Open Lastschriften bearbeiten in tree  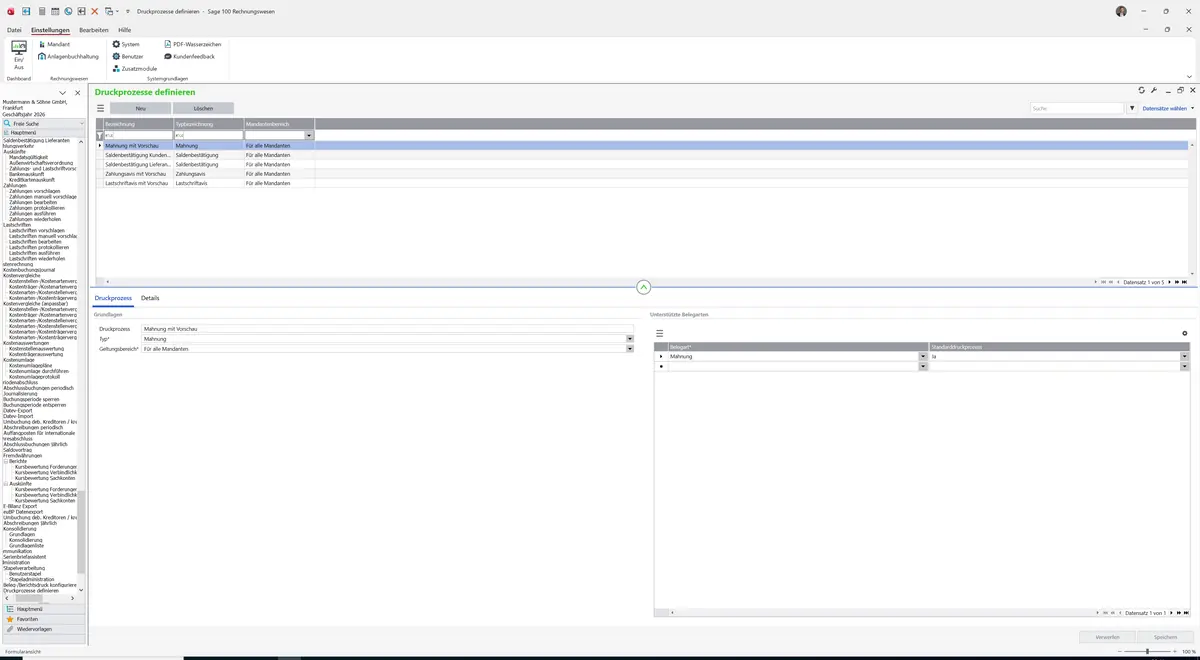click(35, 241)
